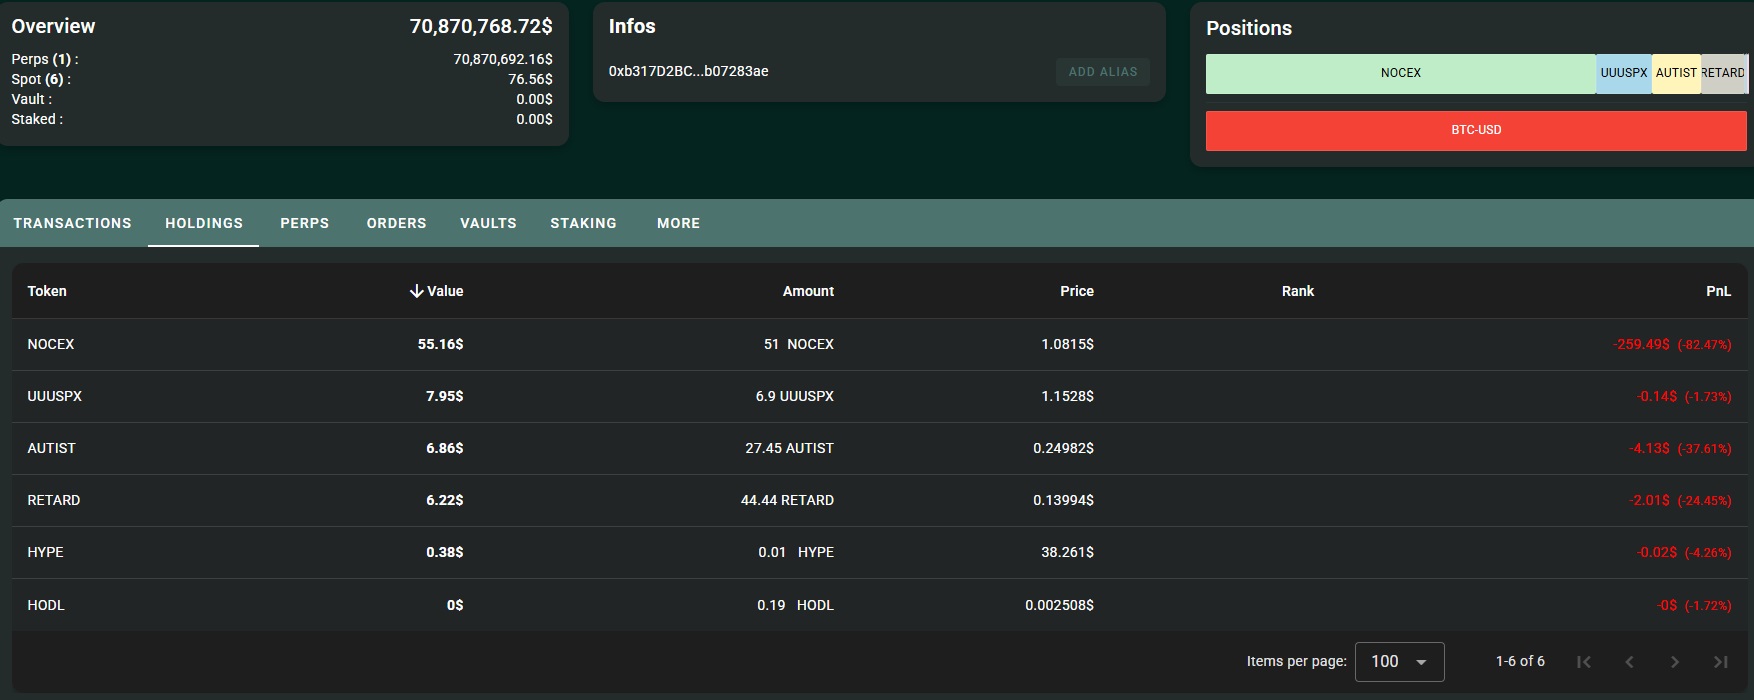Image resolution: width=1754 pixels, height=700 pixels.
Task: Open the items per page dropdown
Action: click(1399, 662)
